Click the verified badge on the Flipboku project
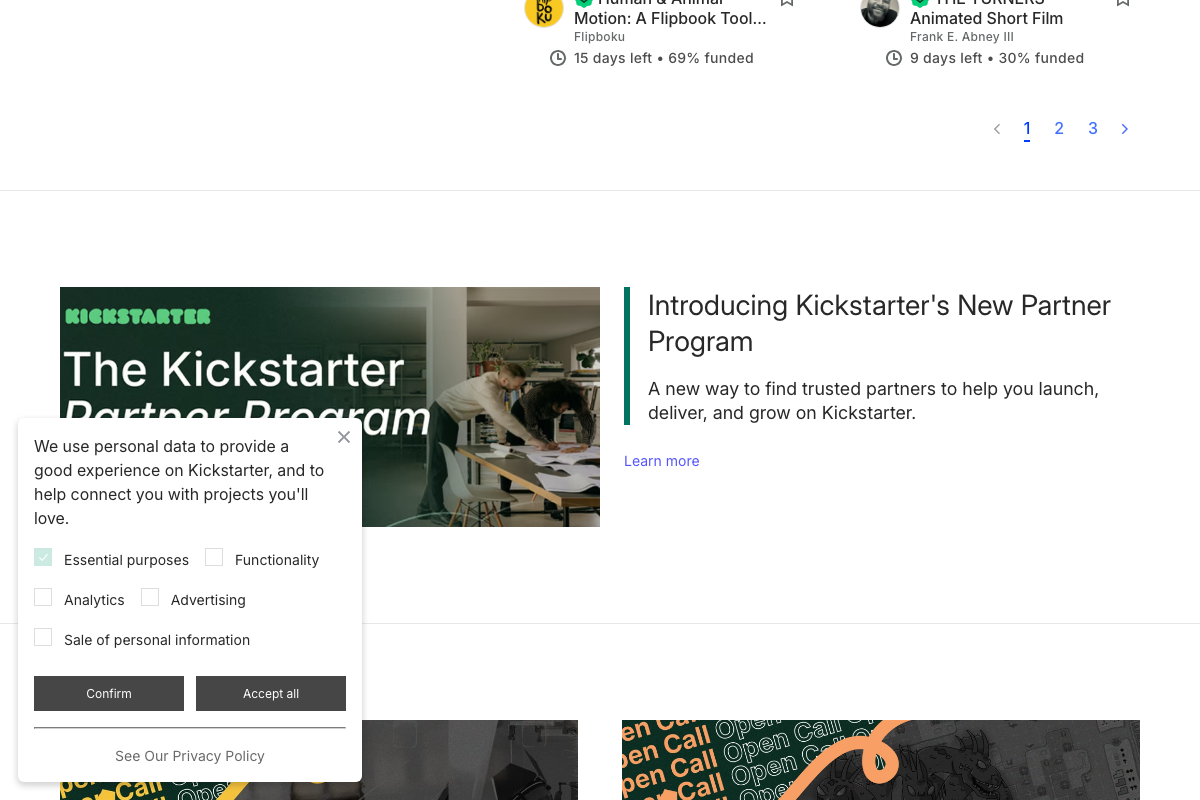Image resolution: width=1200 pixels, height=800 pixels. point(586,2)
